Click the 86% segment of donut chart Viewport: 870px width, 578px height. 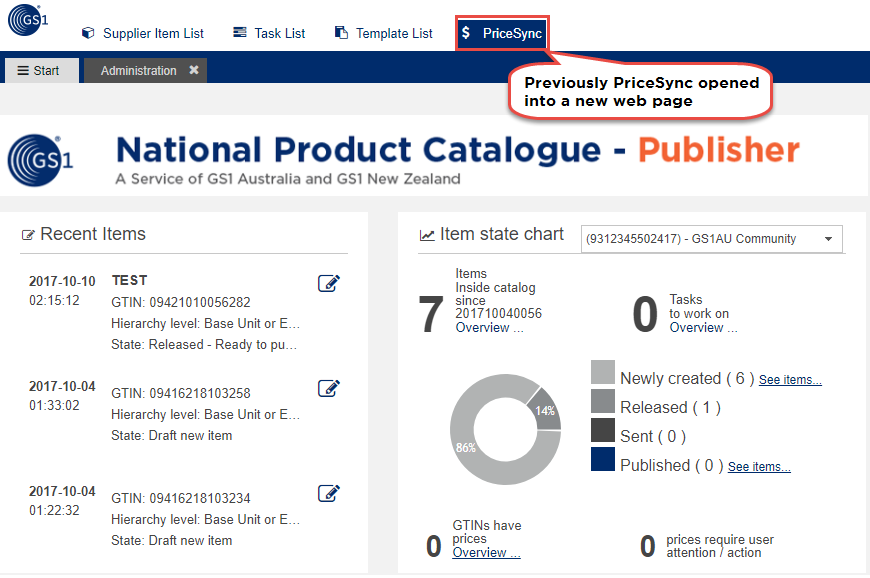[x=465, y=447]
